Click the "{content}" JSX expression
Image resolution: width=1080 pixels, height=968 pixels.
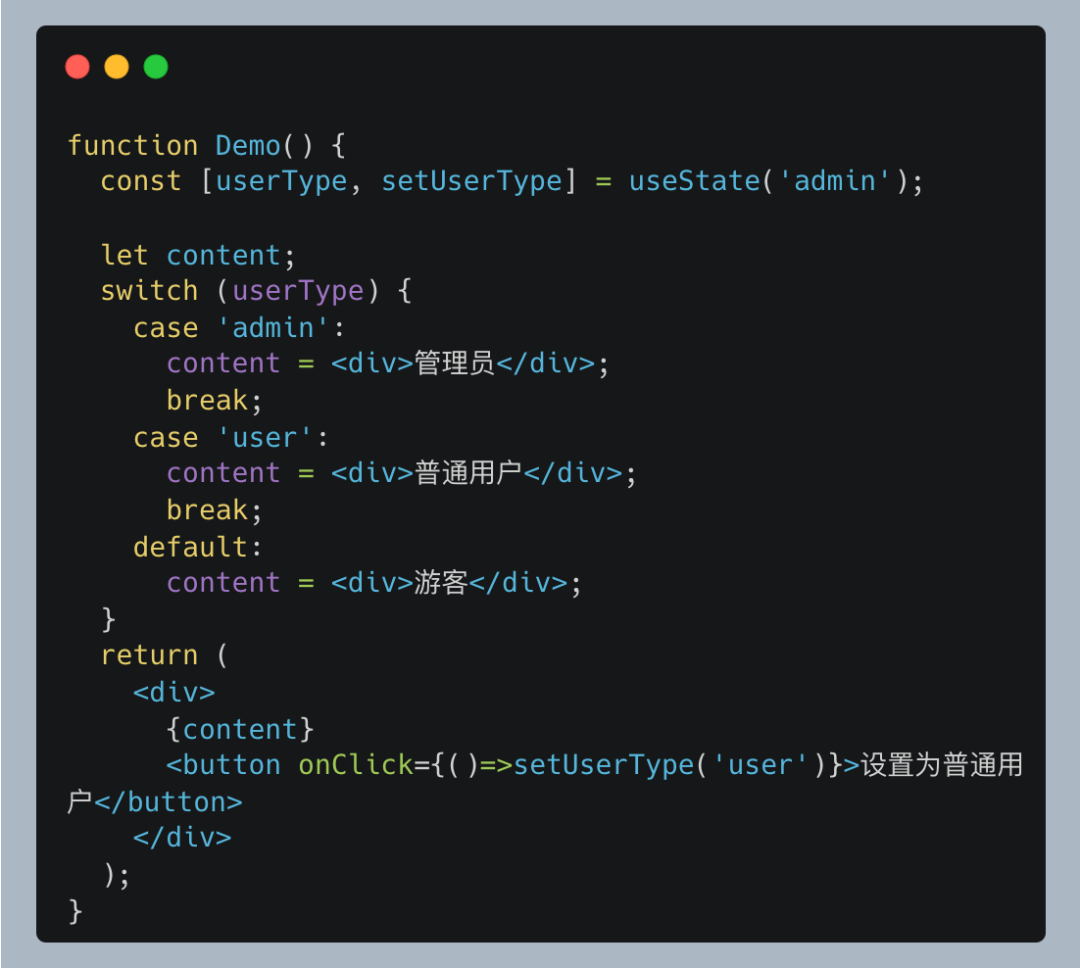coord(240,730)
